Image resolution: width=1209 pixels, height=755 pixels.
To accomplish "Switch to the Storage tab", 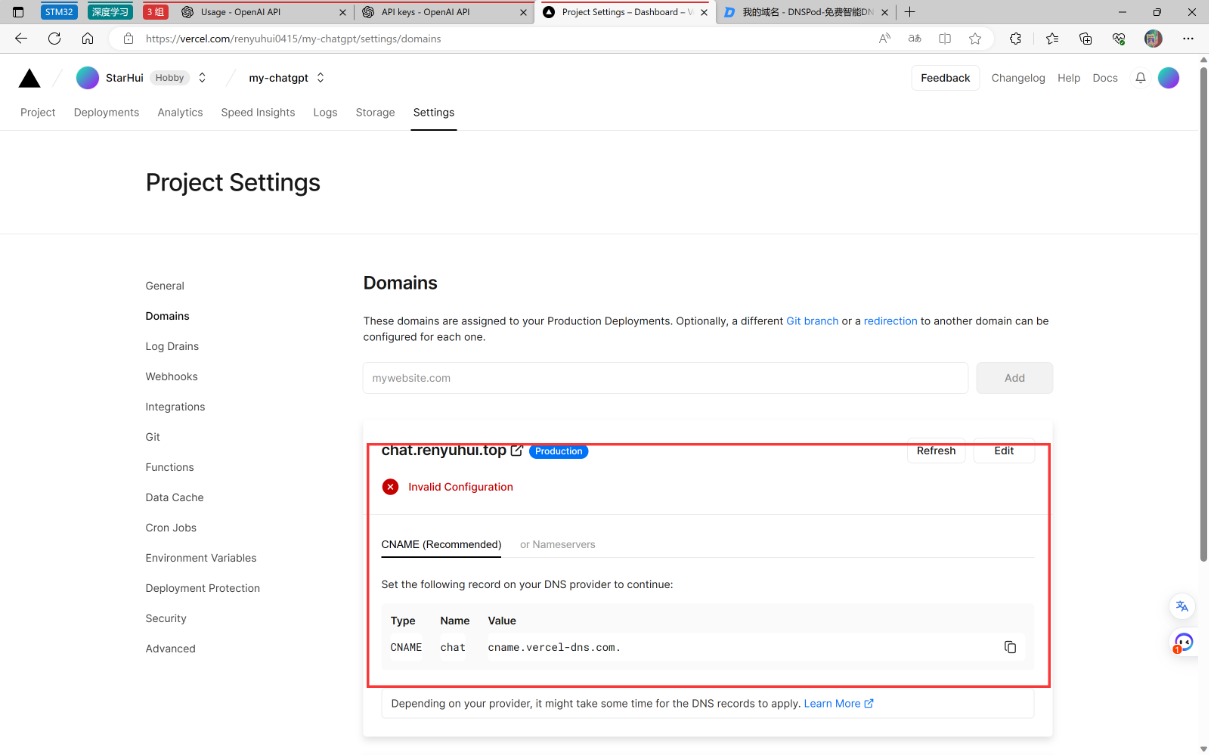I will click(x=375, y=113).
